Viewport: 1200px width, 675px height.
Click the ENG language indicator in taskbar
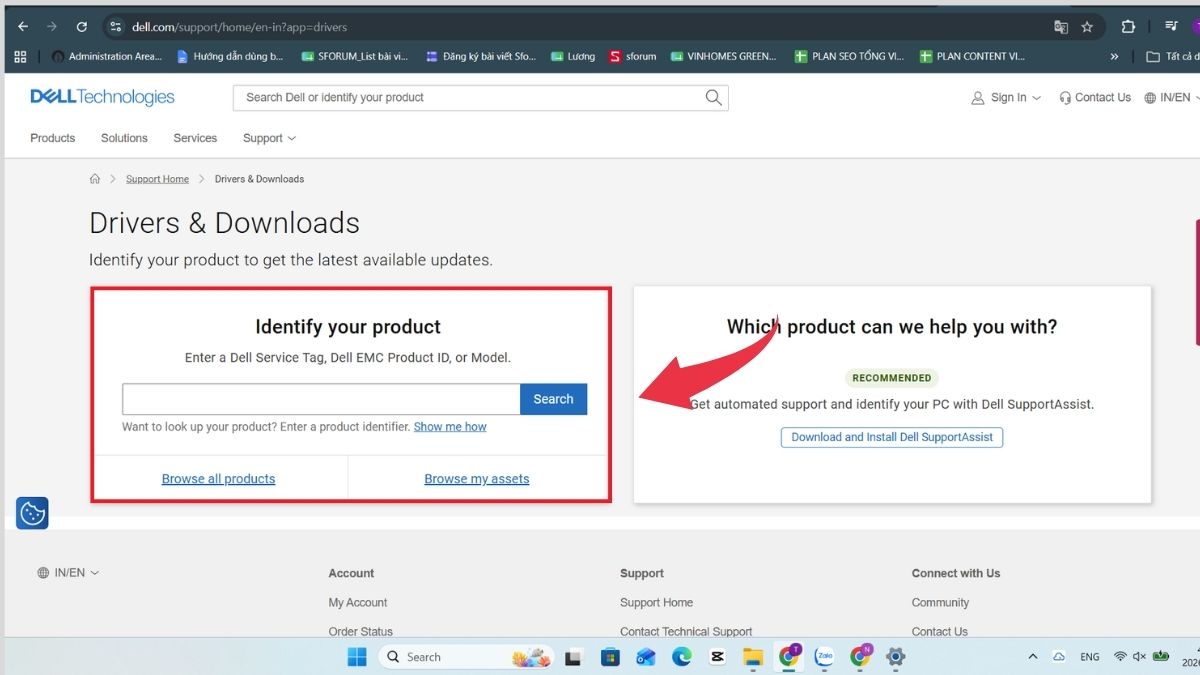coord(1090,657)
